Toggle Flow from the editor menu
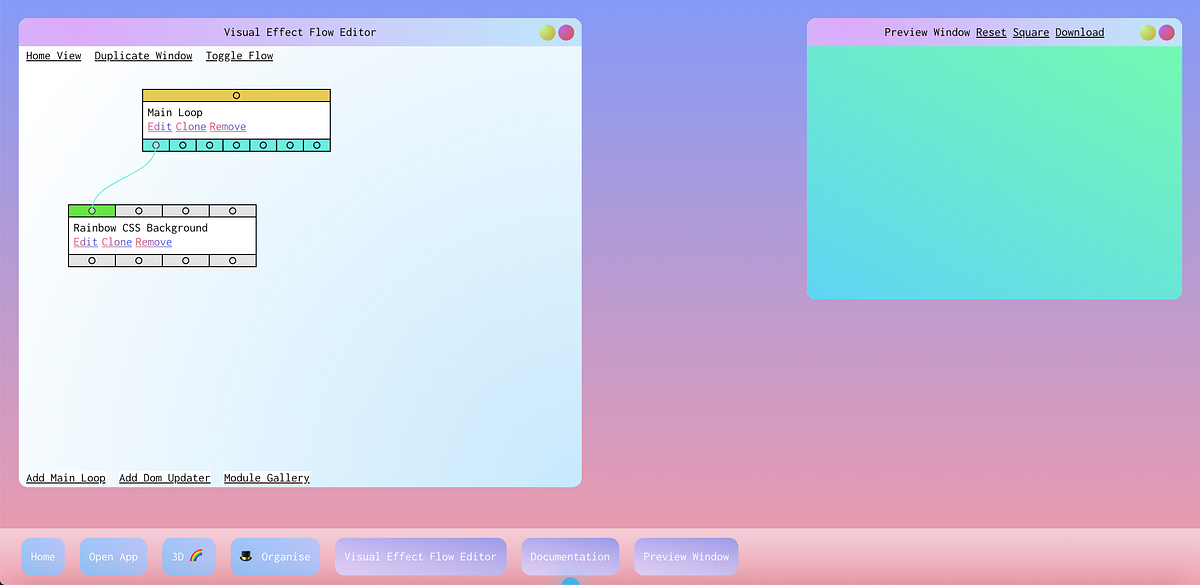 pyautogui.click(x=239, y=56)
